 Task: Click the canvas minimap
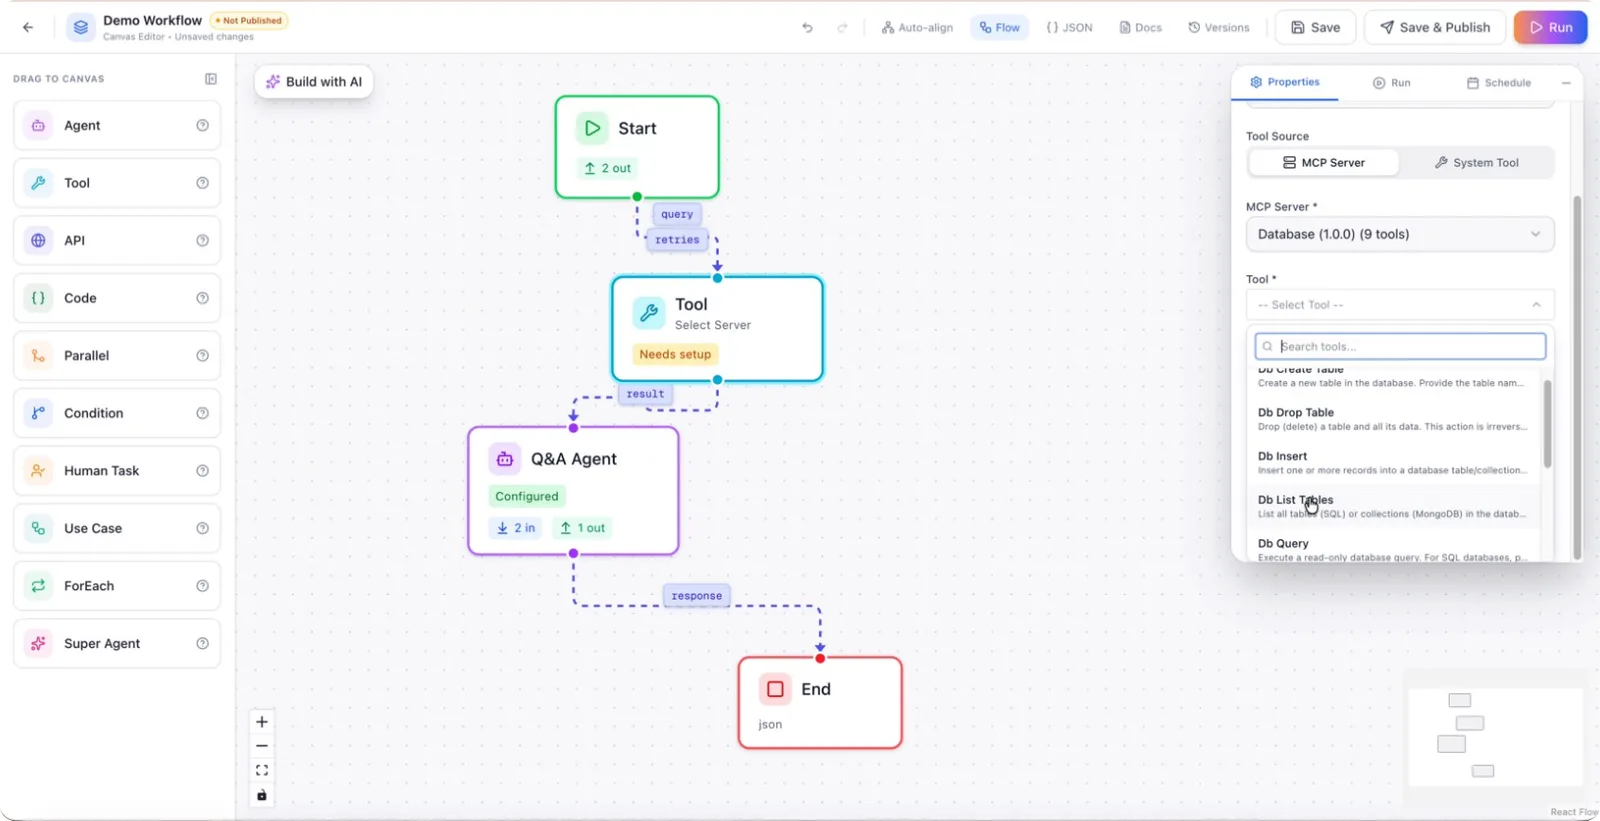[1496, 736]
